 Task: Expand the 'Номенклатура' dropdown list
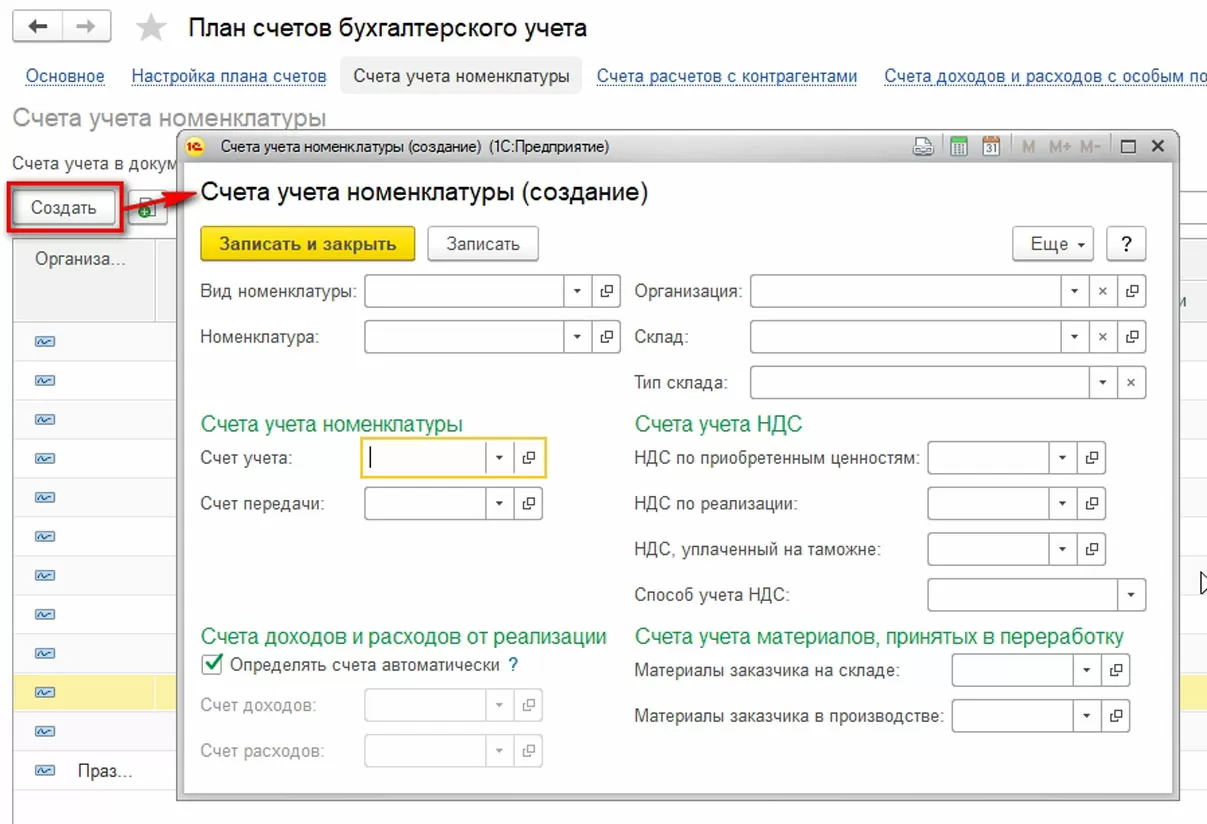(577, 337)
